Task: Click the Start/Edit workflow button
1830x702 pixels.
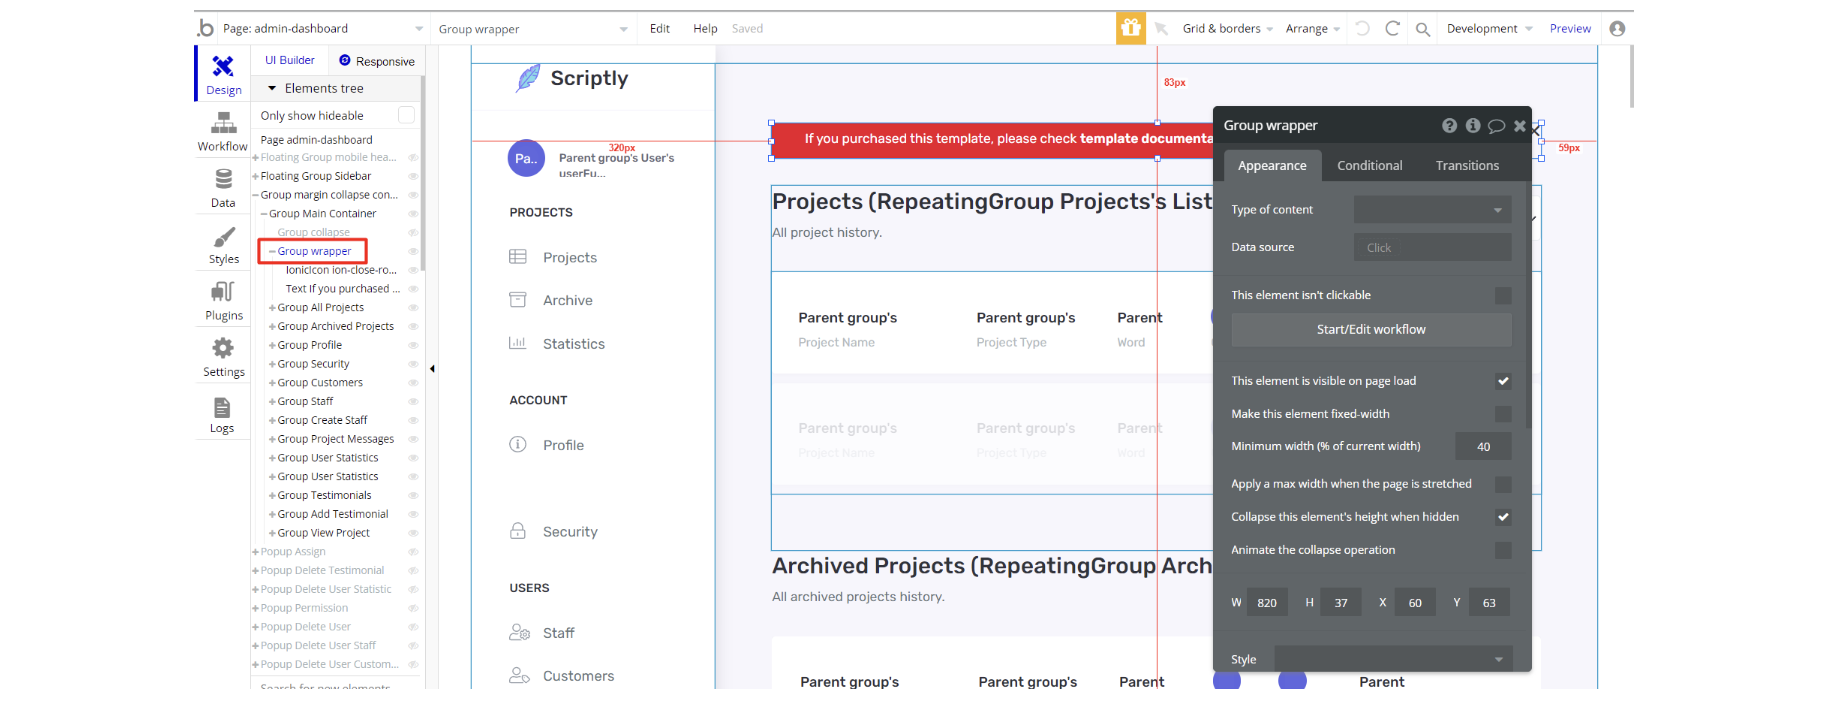Action: [1371, 329]
